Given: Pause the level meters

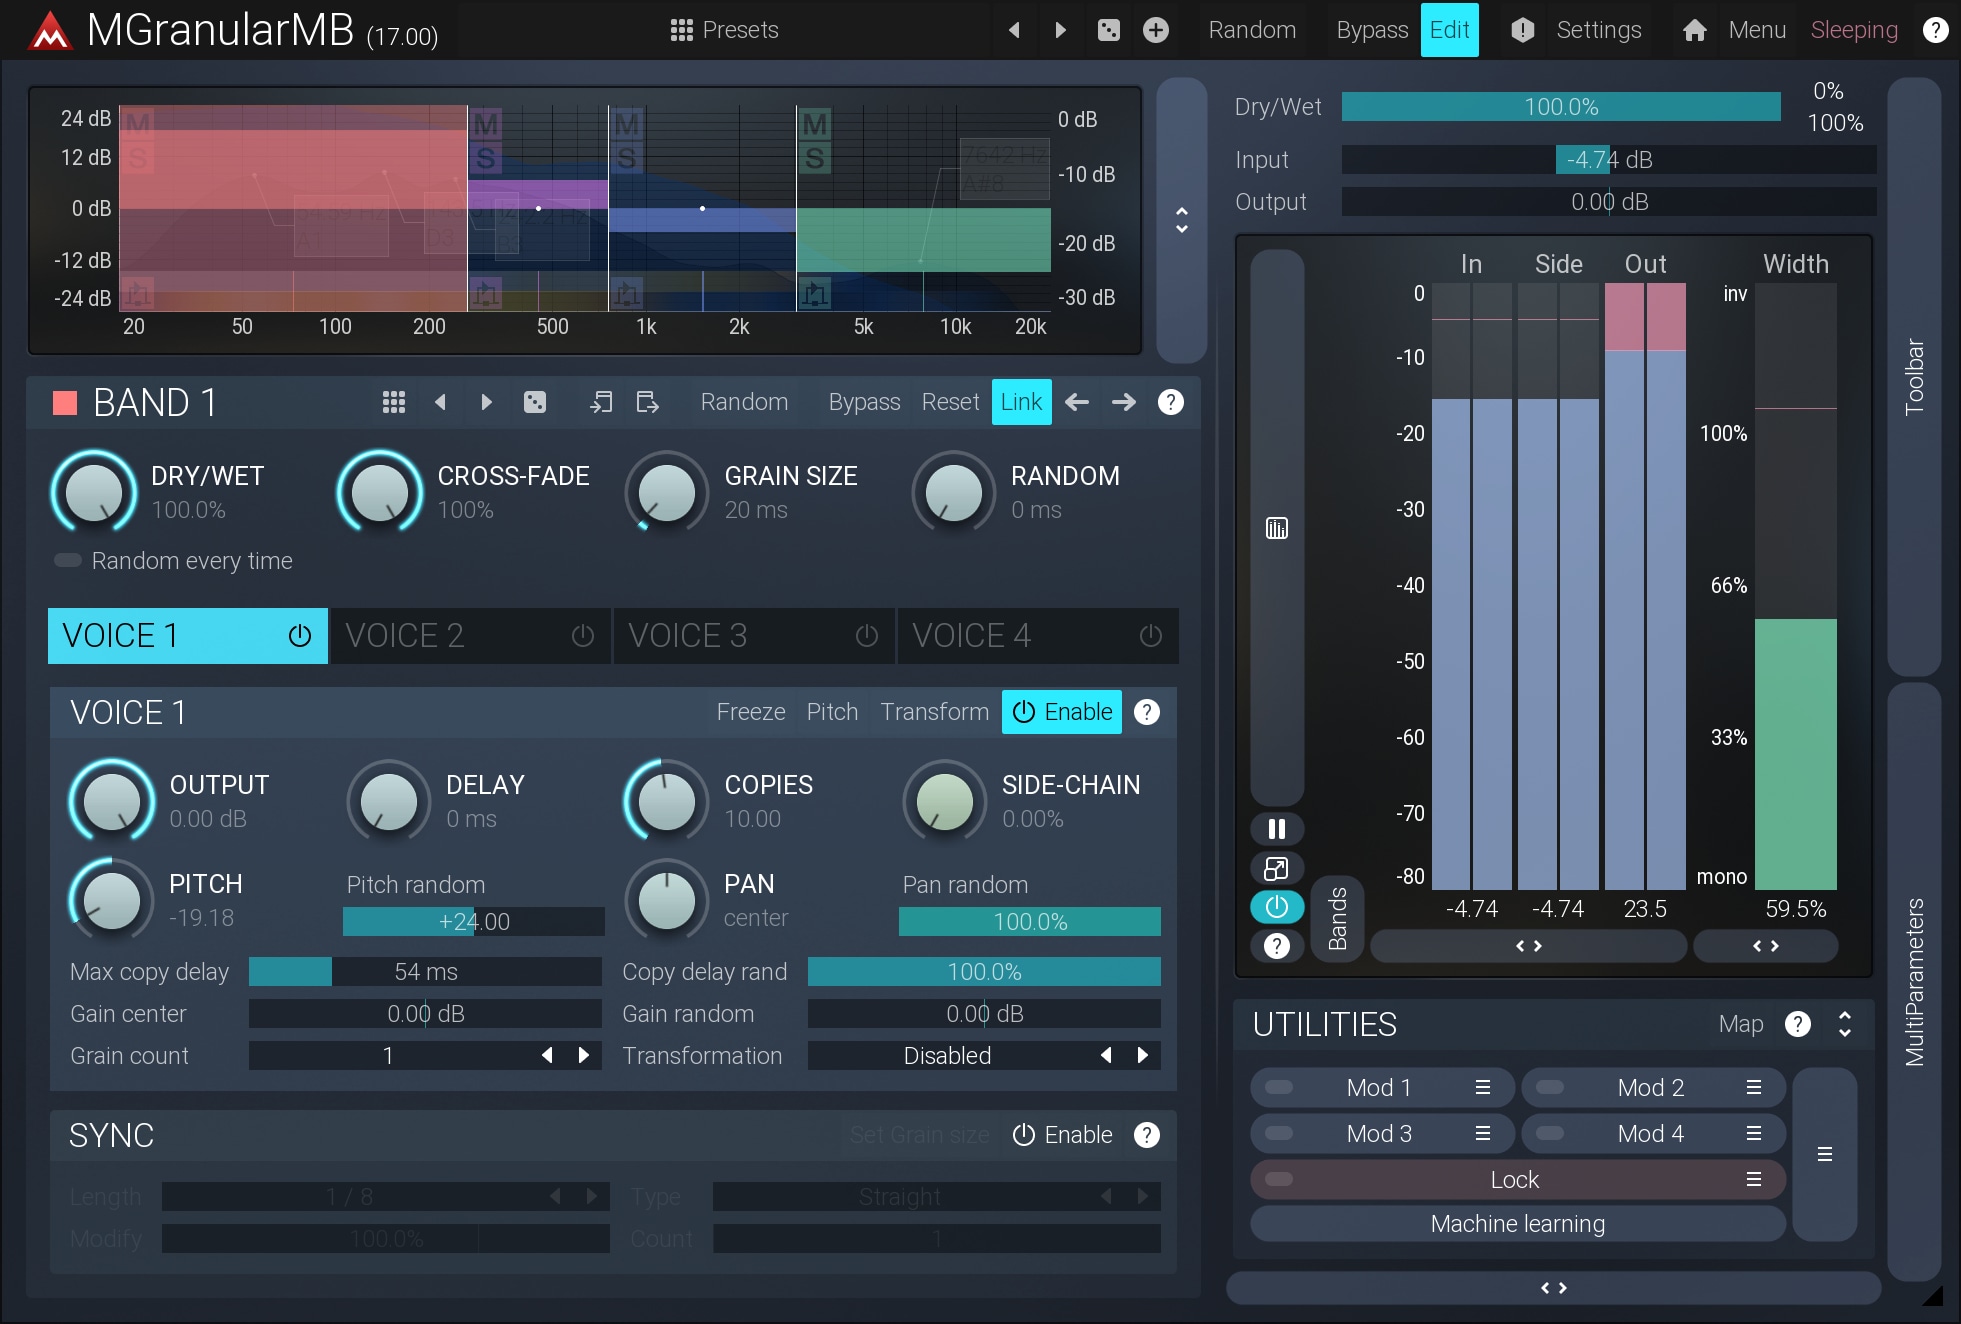Looking at the screenshot, I should (1276, 829).
